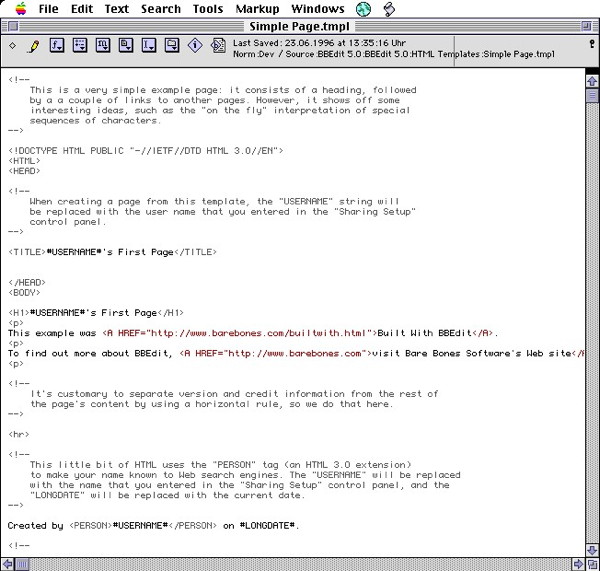The width and height of the screenshot is (600, 571).
Task: Click the text insertion popup icon
Action: [x=148, y=46]
